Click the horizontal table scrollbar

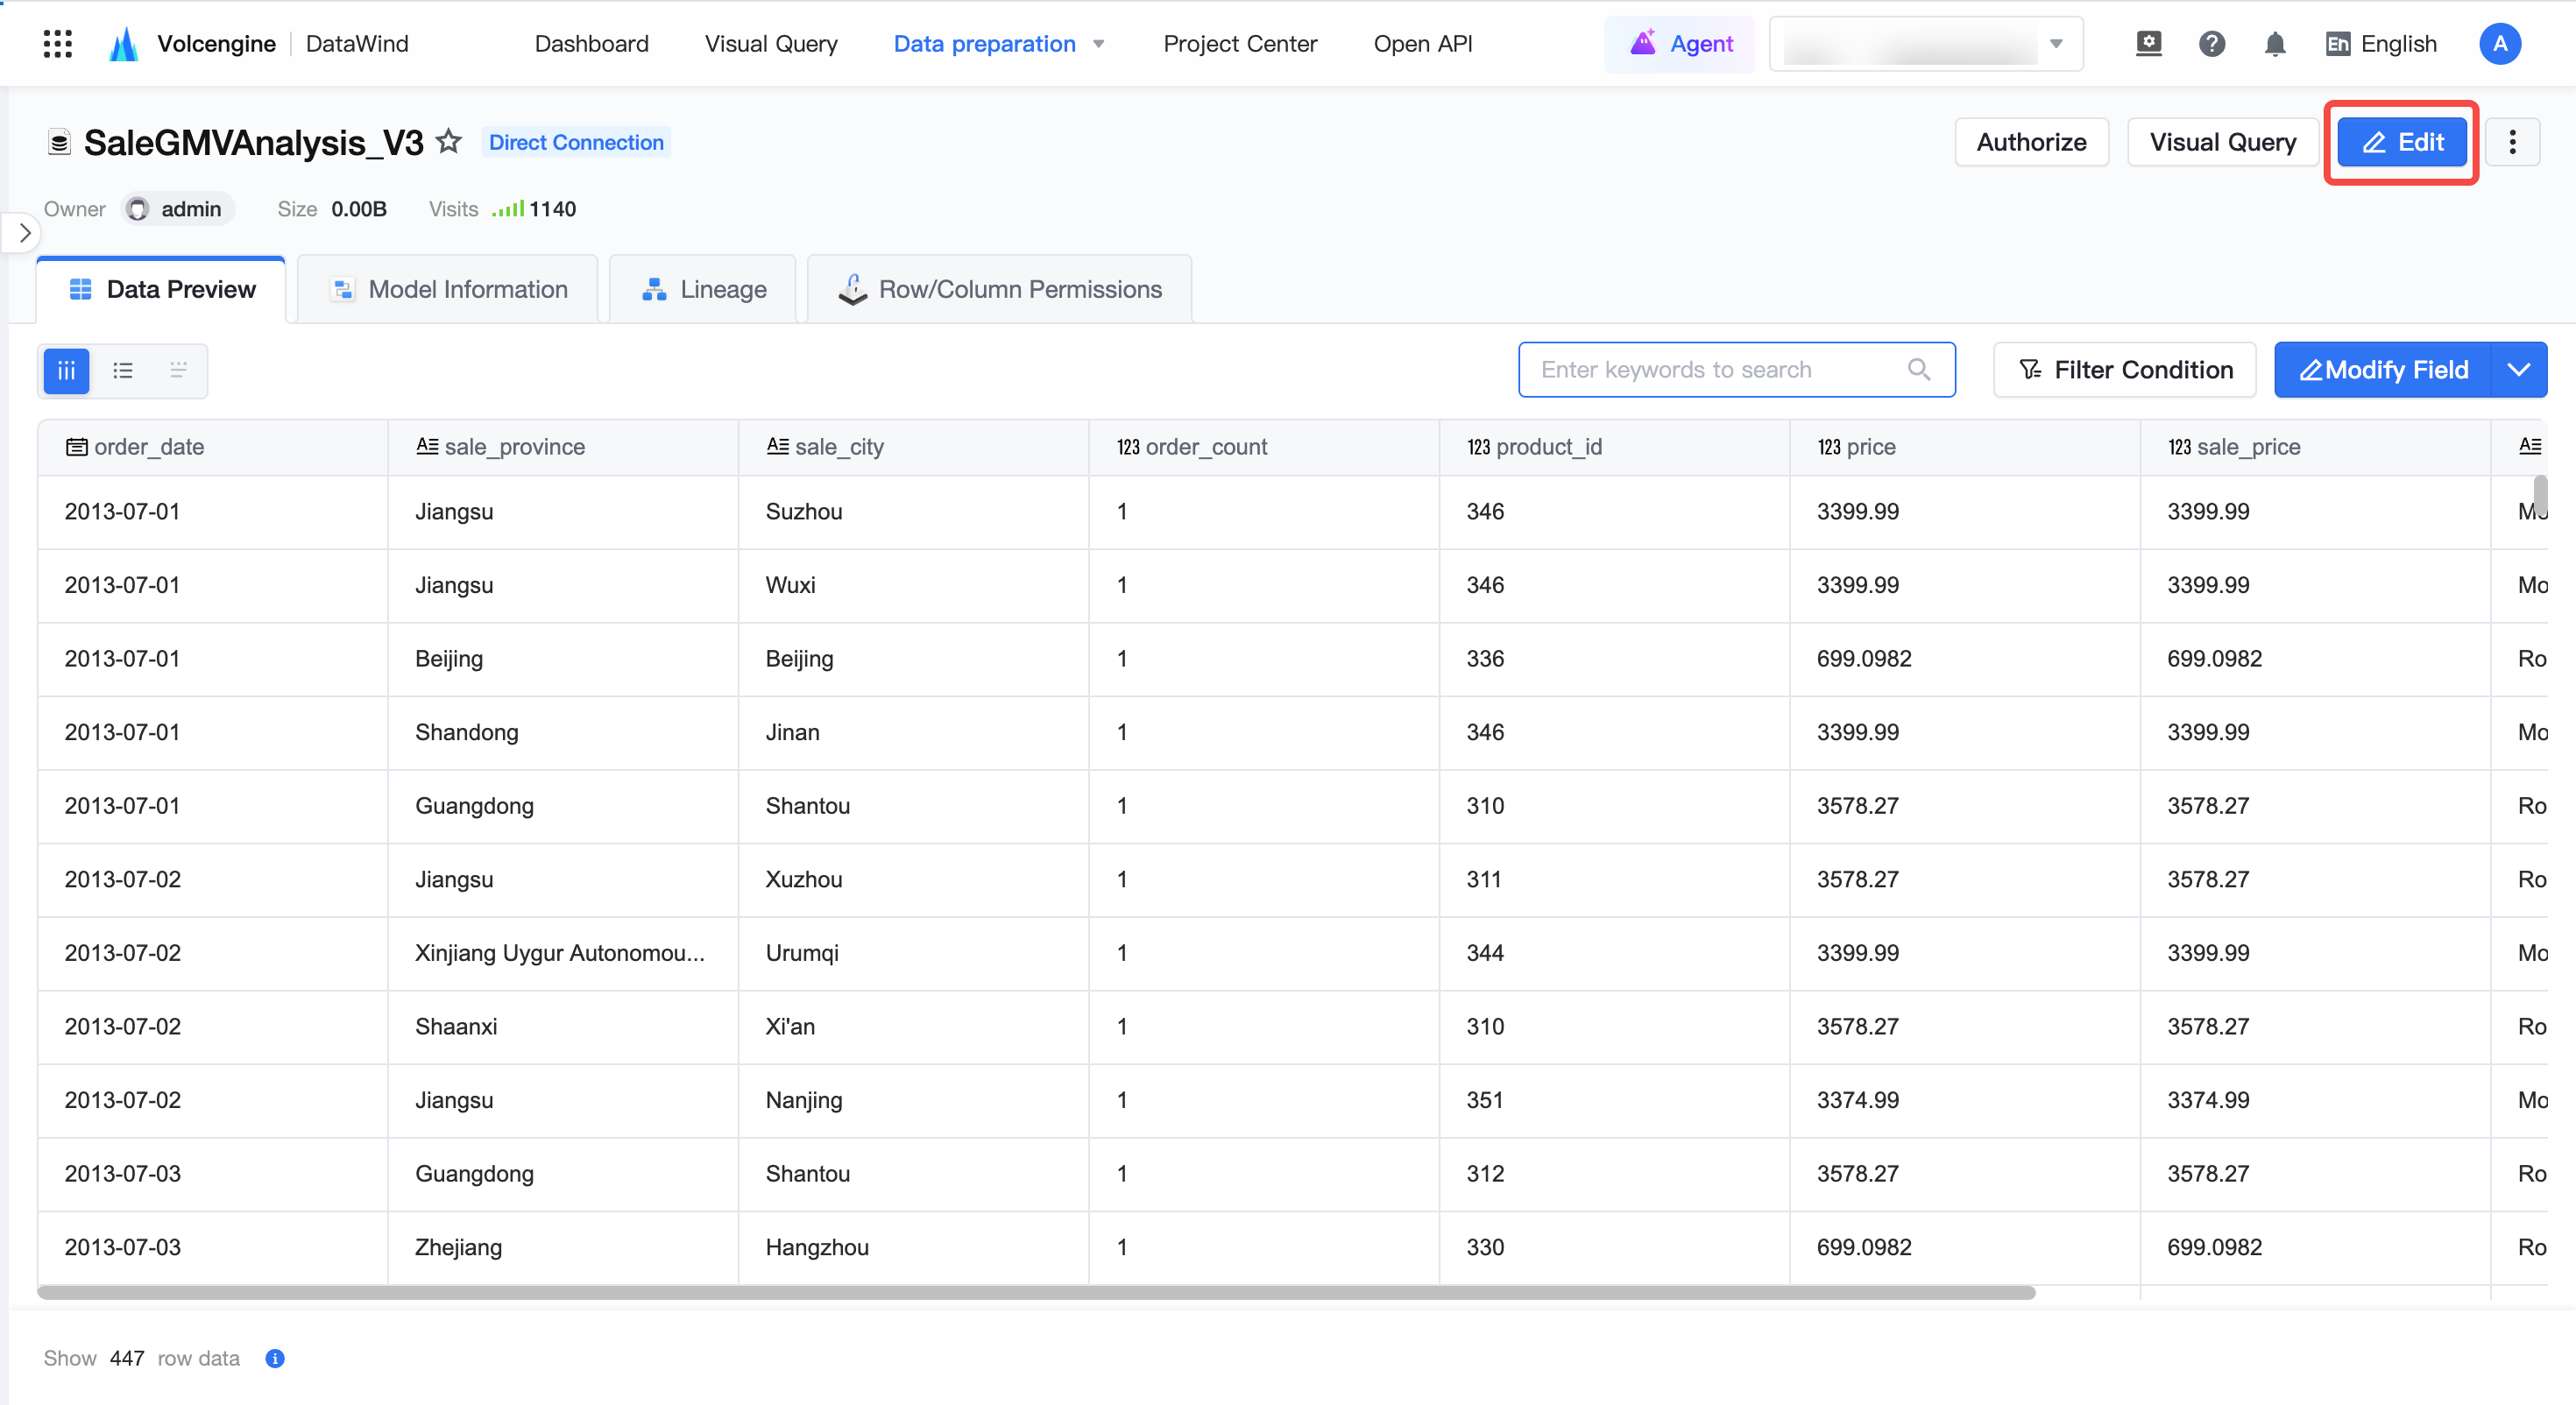(x=1036, y=1293)
